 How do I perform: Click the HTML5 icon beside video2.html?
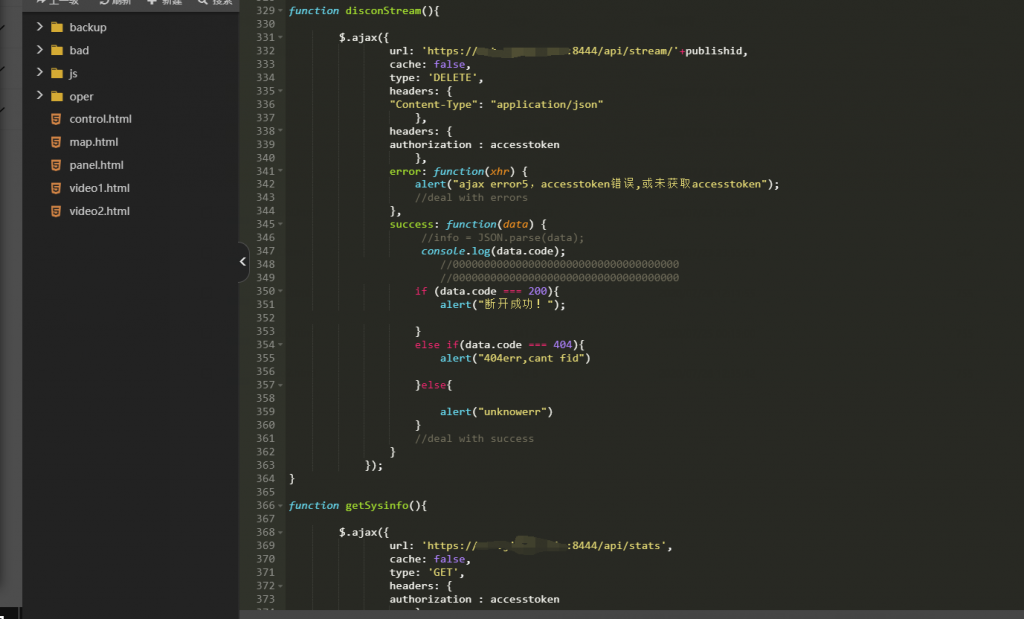56,211
